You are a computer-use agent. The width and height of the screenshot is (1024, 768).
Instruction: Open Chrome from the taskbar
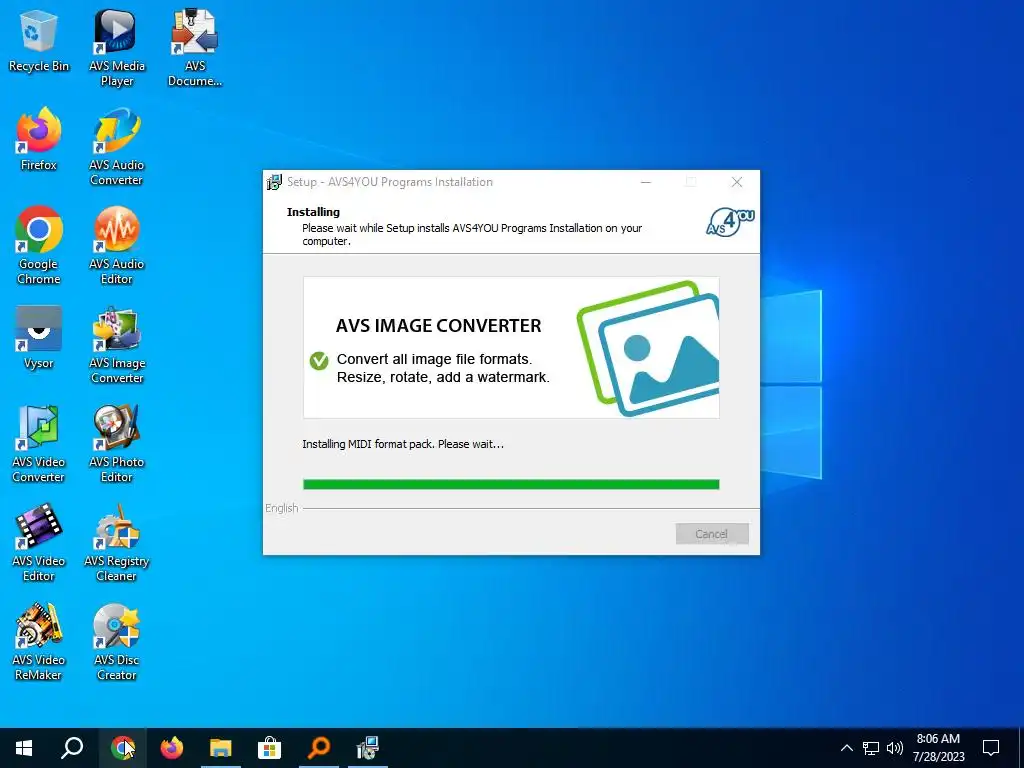point(122,748)
